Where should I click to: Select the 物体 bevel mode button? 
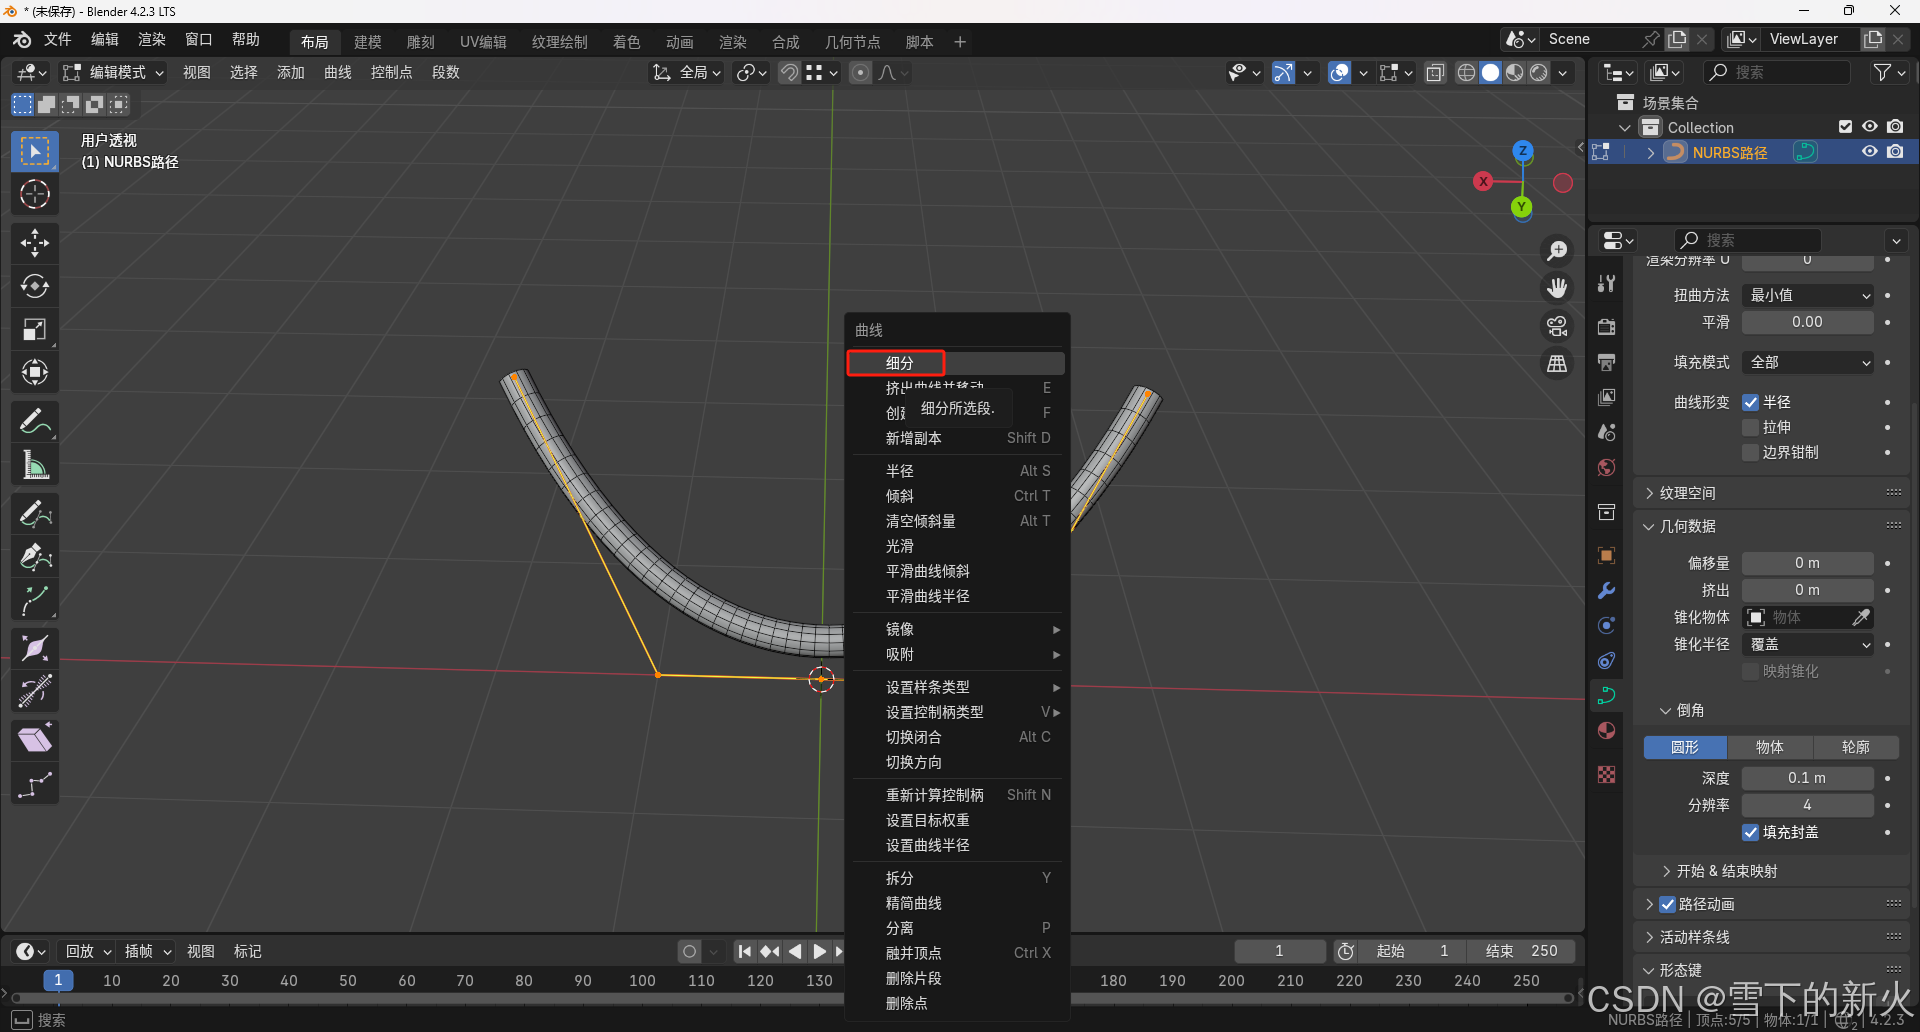point(1770,747)
